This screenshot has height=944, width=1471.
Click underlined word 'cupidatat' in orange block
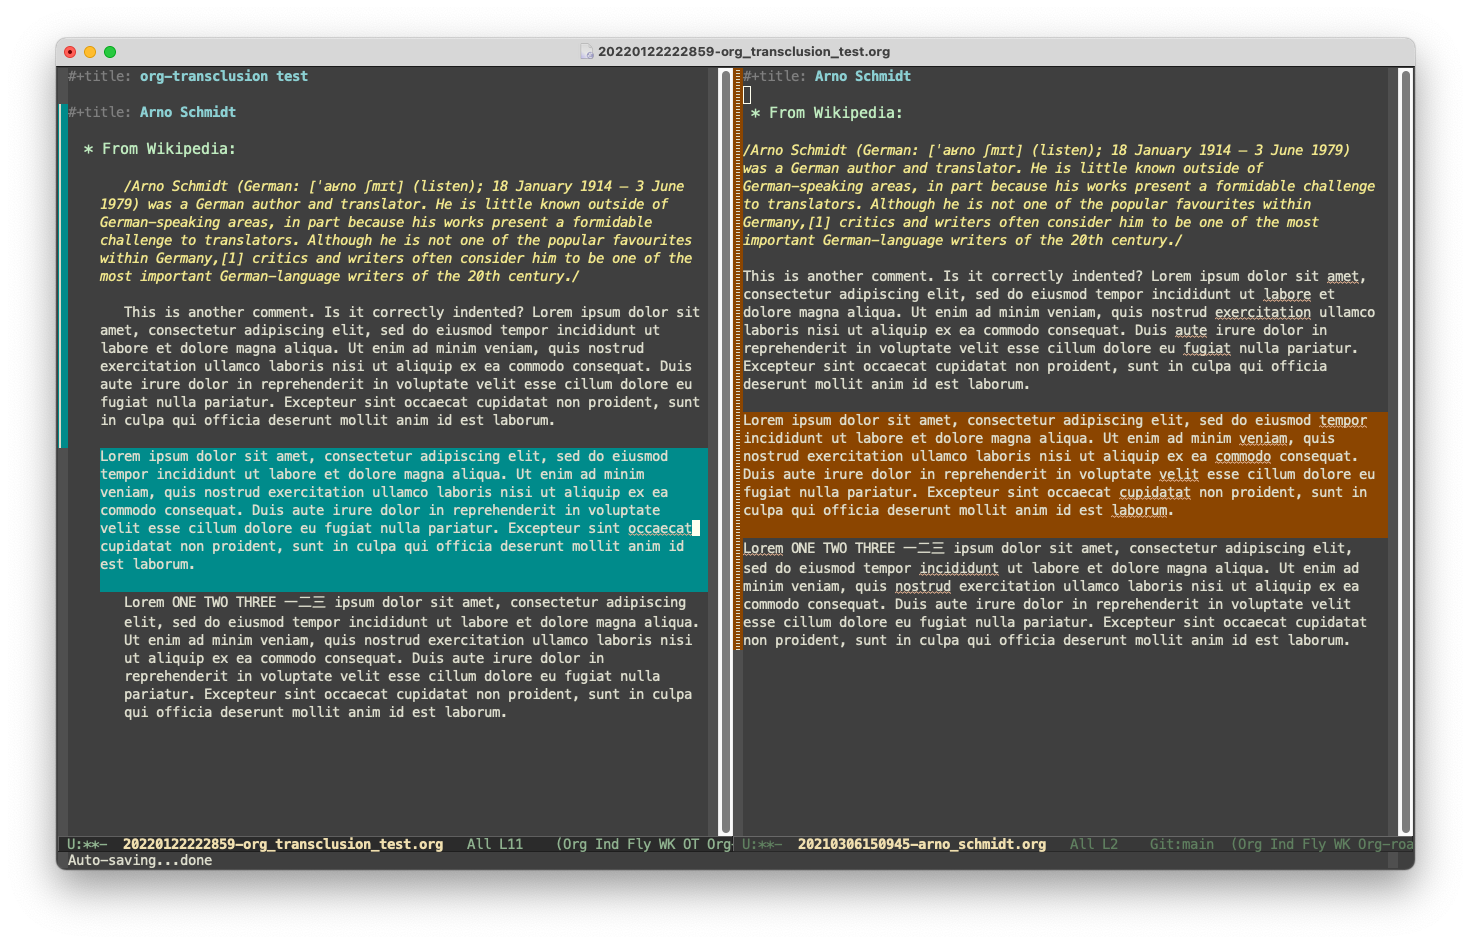click(1155, 492)
